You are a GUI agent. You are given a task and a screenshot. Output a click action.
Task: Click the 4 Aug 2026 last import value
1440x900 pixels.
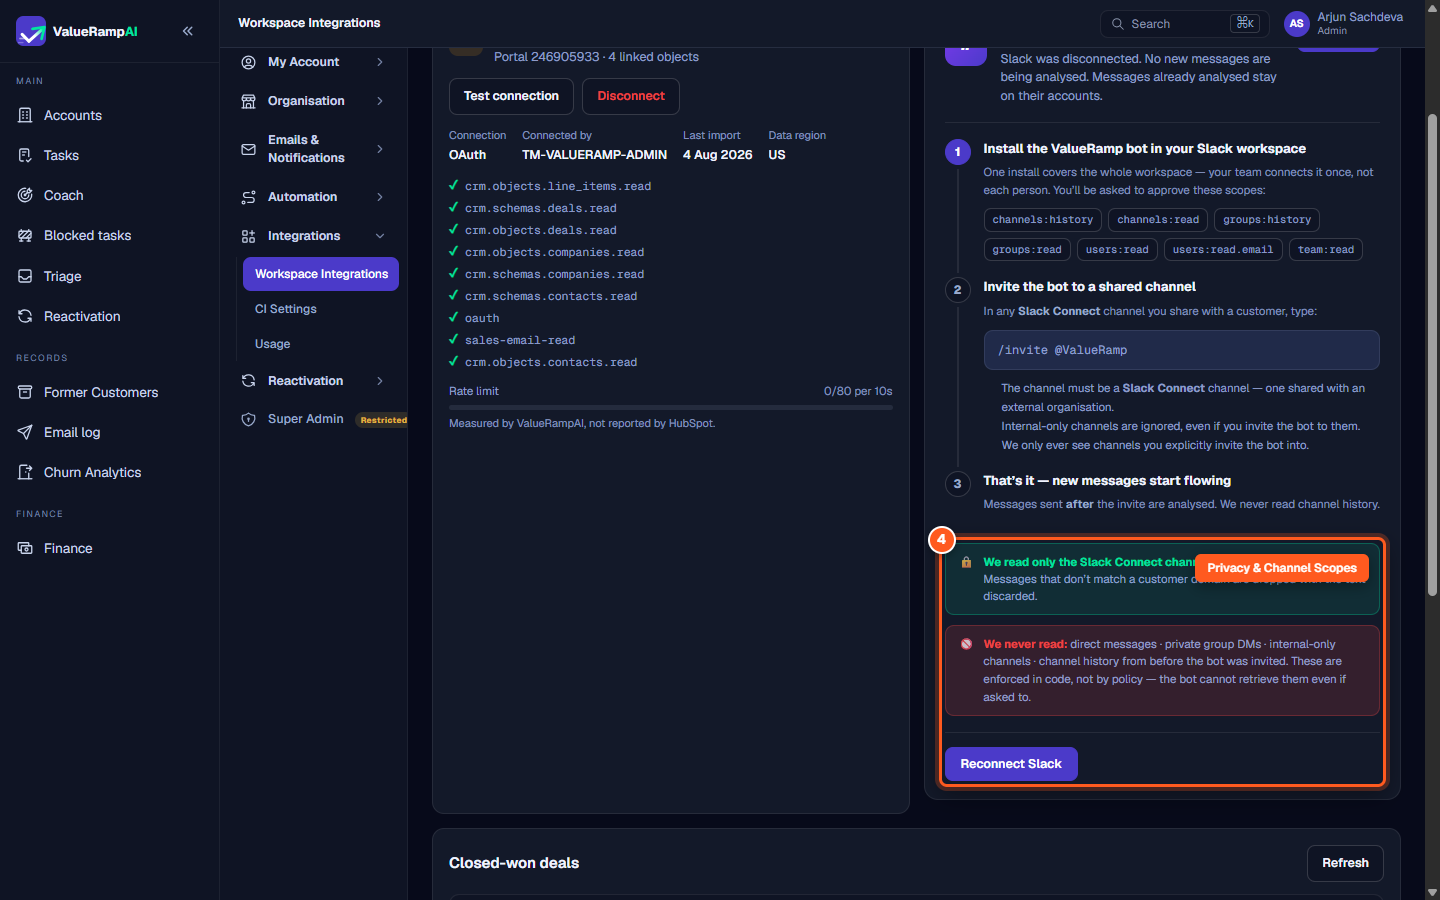coord(717,155)
